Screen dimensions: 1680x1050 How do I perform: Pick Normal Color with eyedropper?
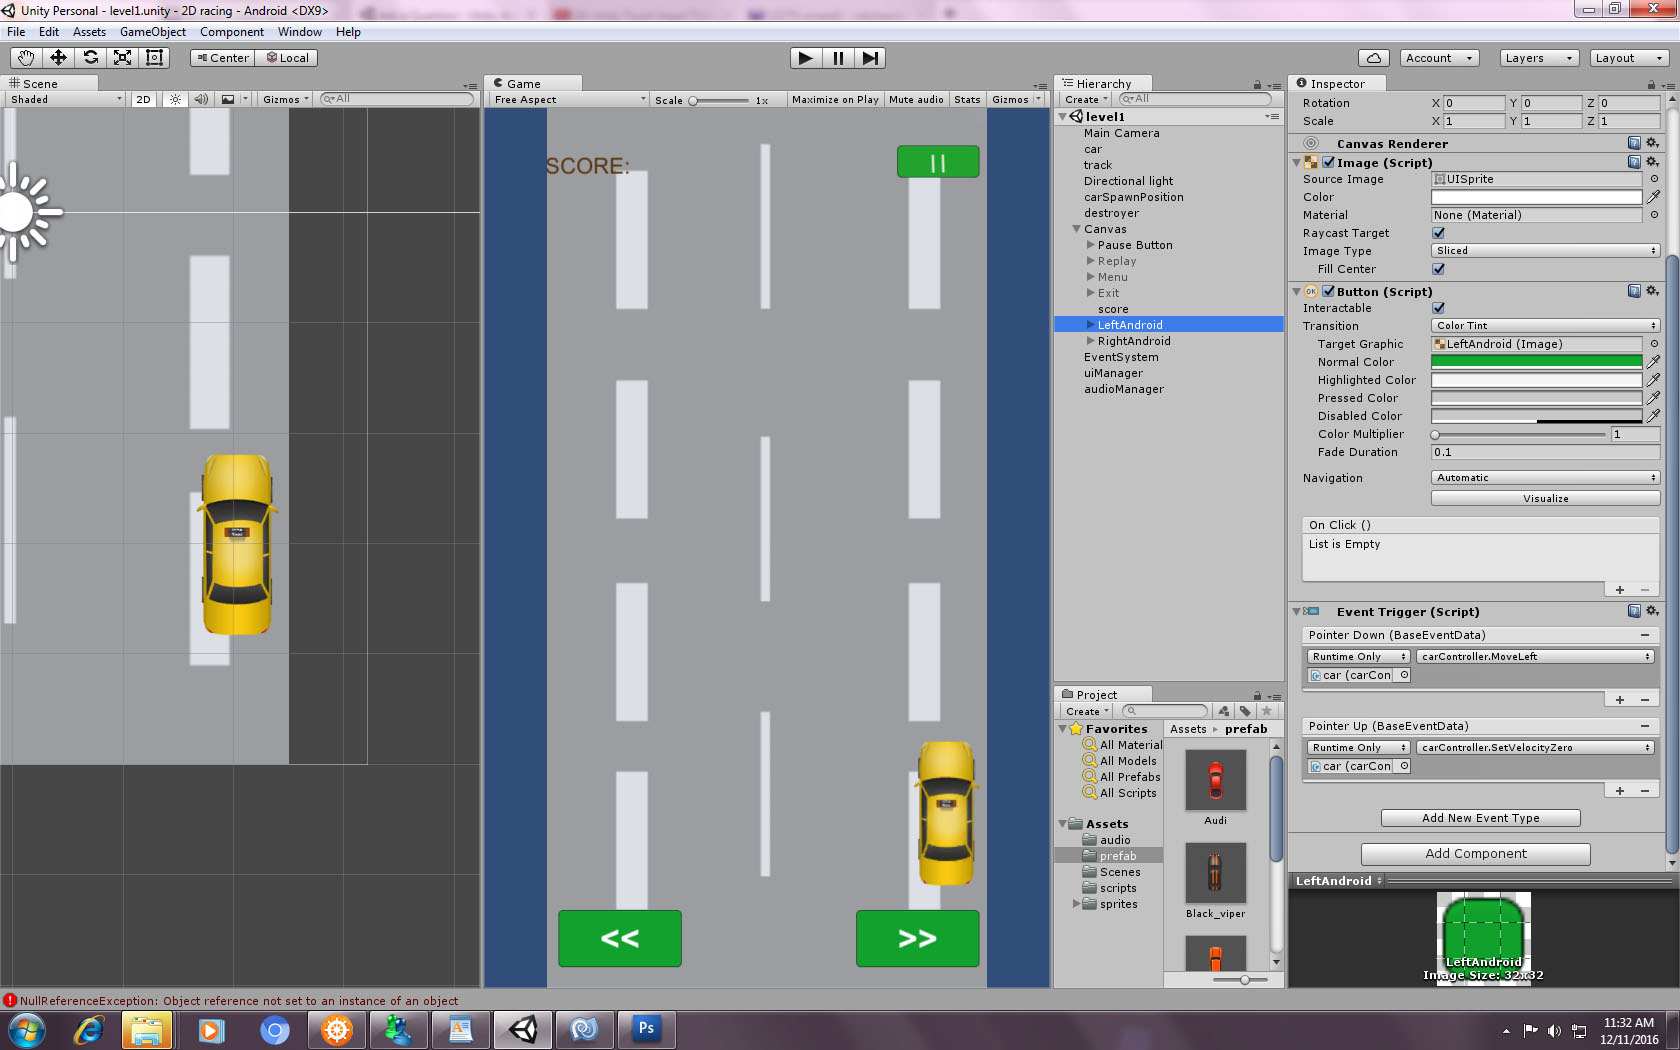point(1653,362)
